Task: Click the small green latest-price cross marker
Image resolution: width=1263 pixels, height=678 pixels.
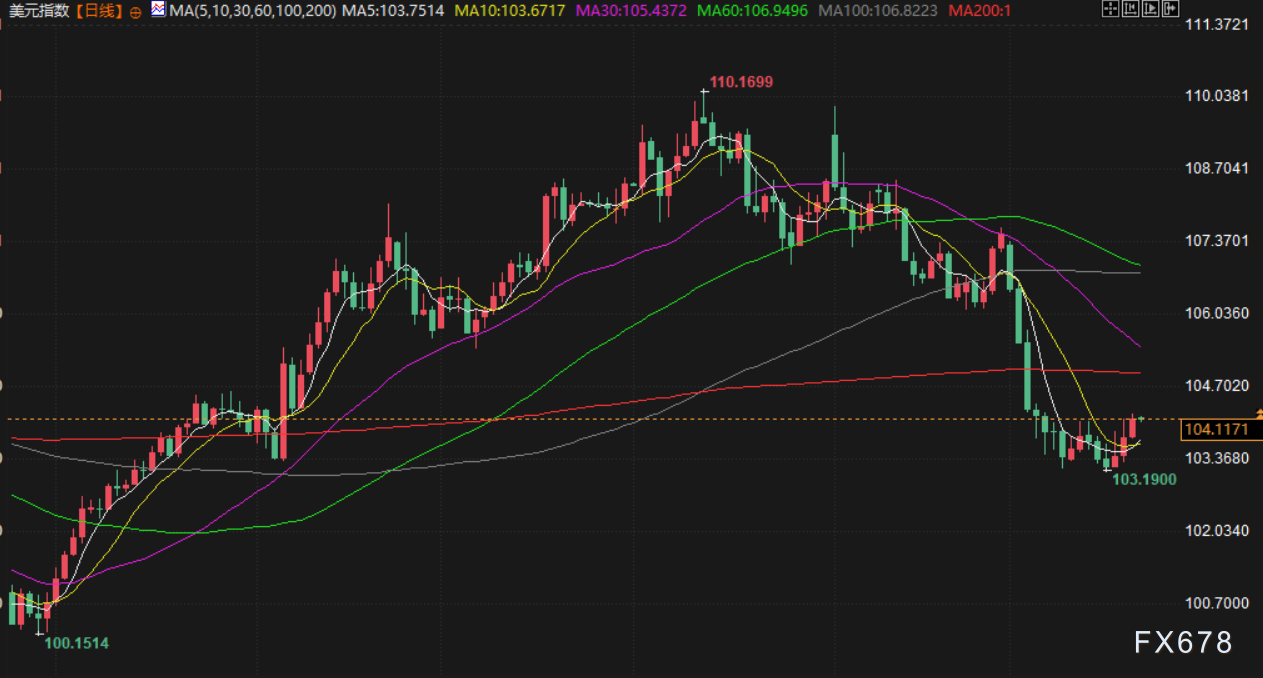Action: click(1141, 418)
